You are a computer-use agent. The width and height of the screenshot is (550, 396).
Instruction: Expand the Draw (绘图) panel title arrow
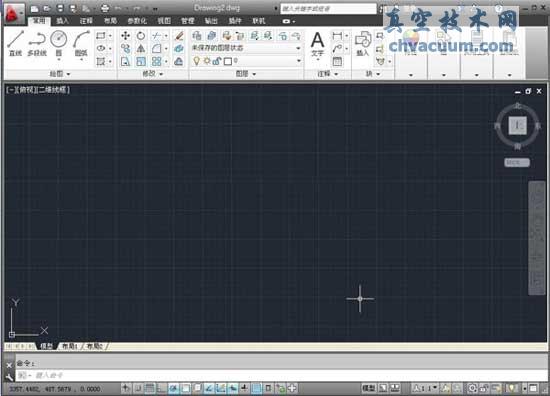68,74
